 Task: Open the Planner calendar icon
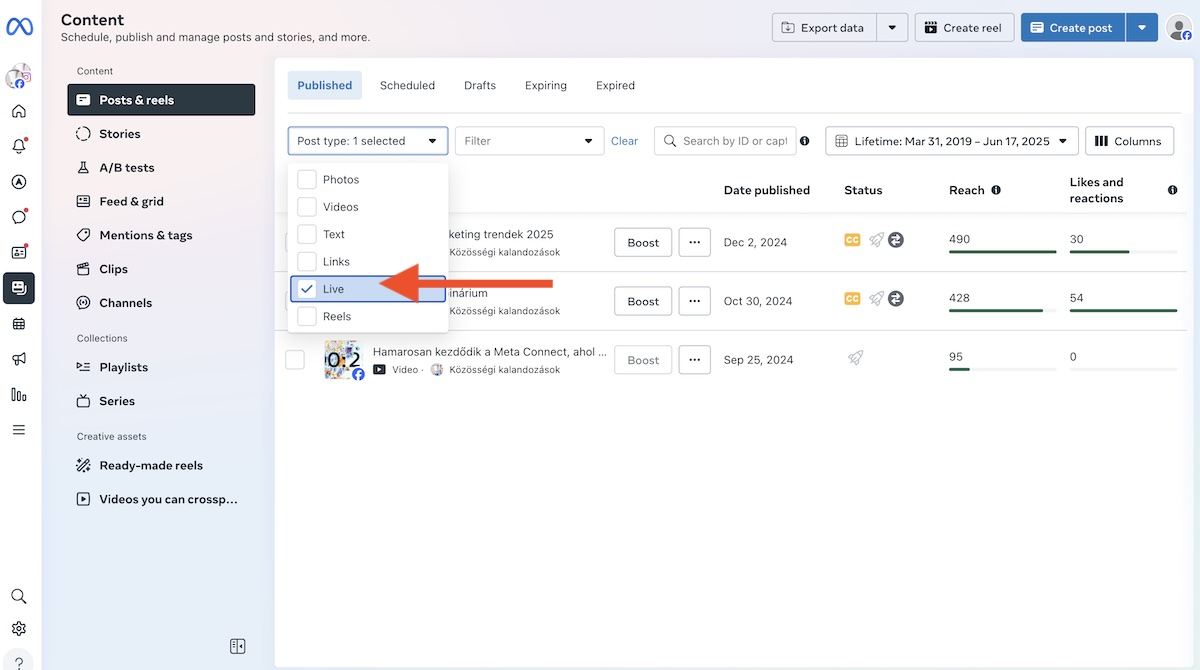tap(19, 324)
